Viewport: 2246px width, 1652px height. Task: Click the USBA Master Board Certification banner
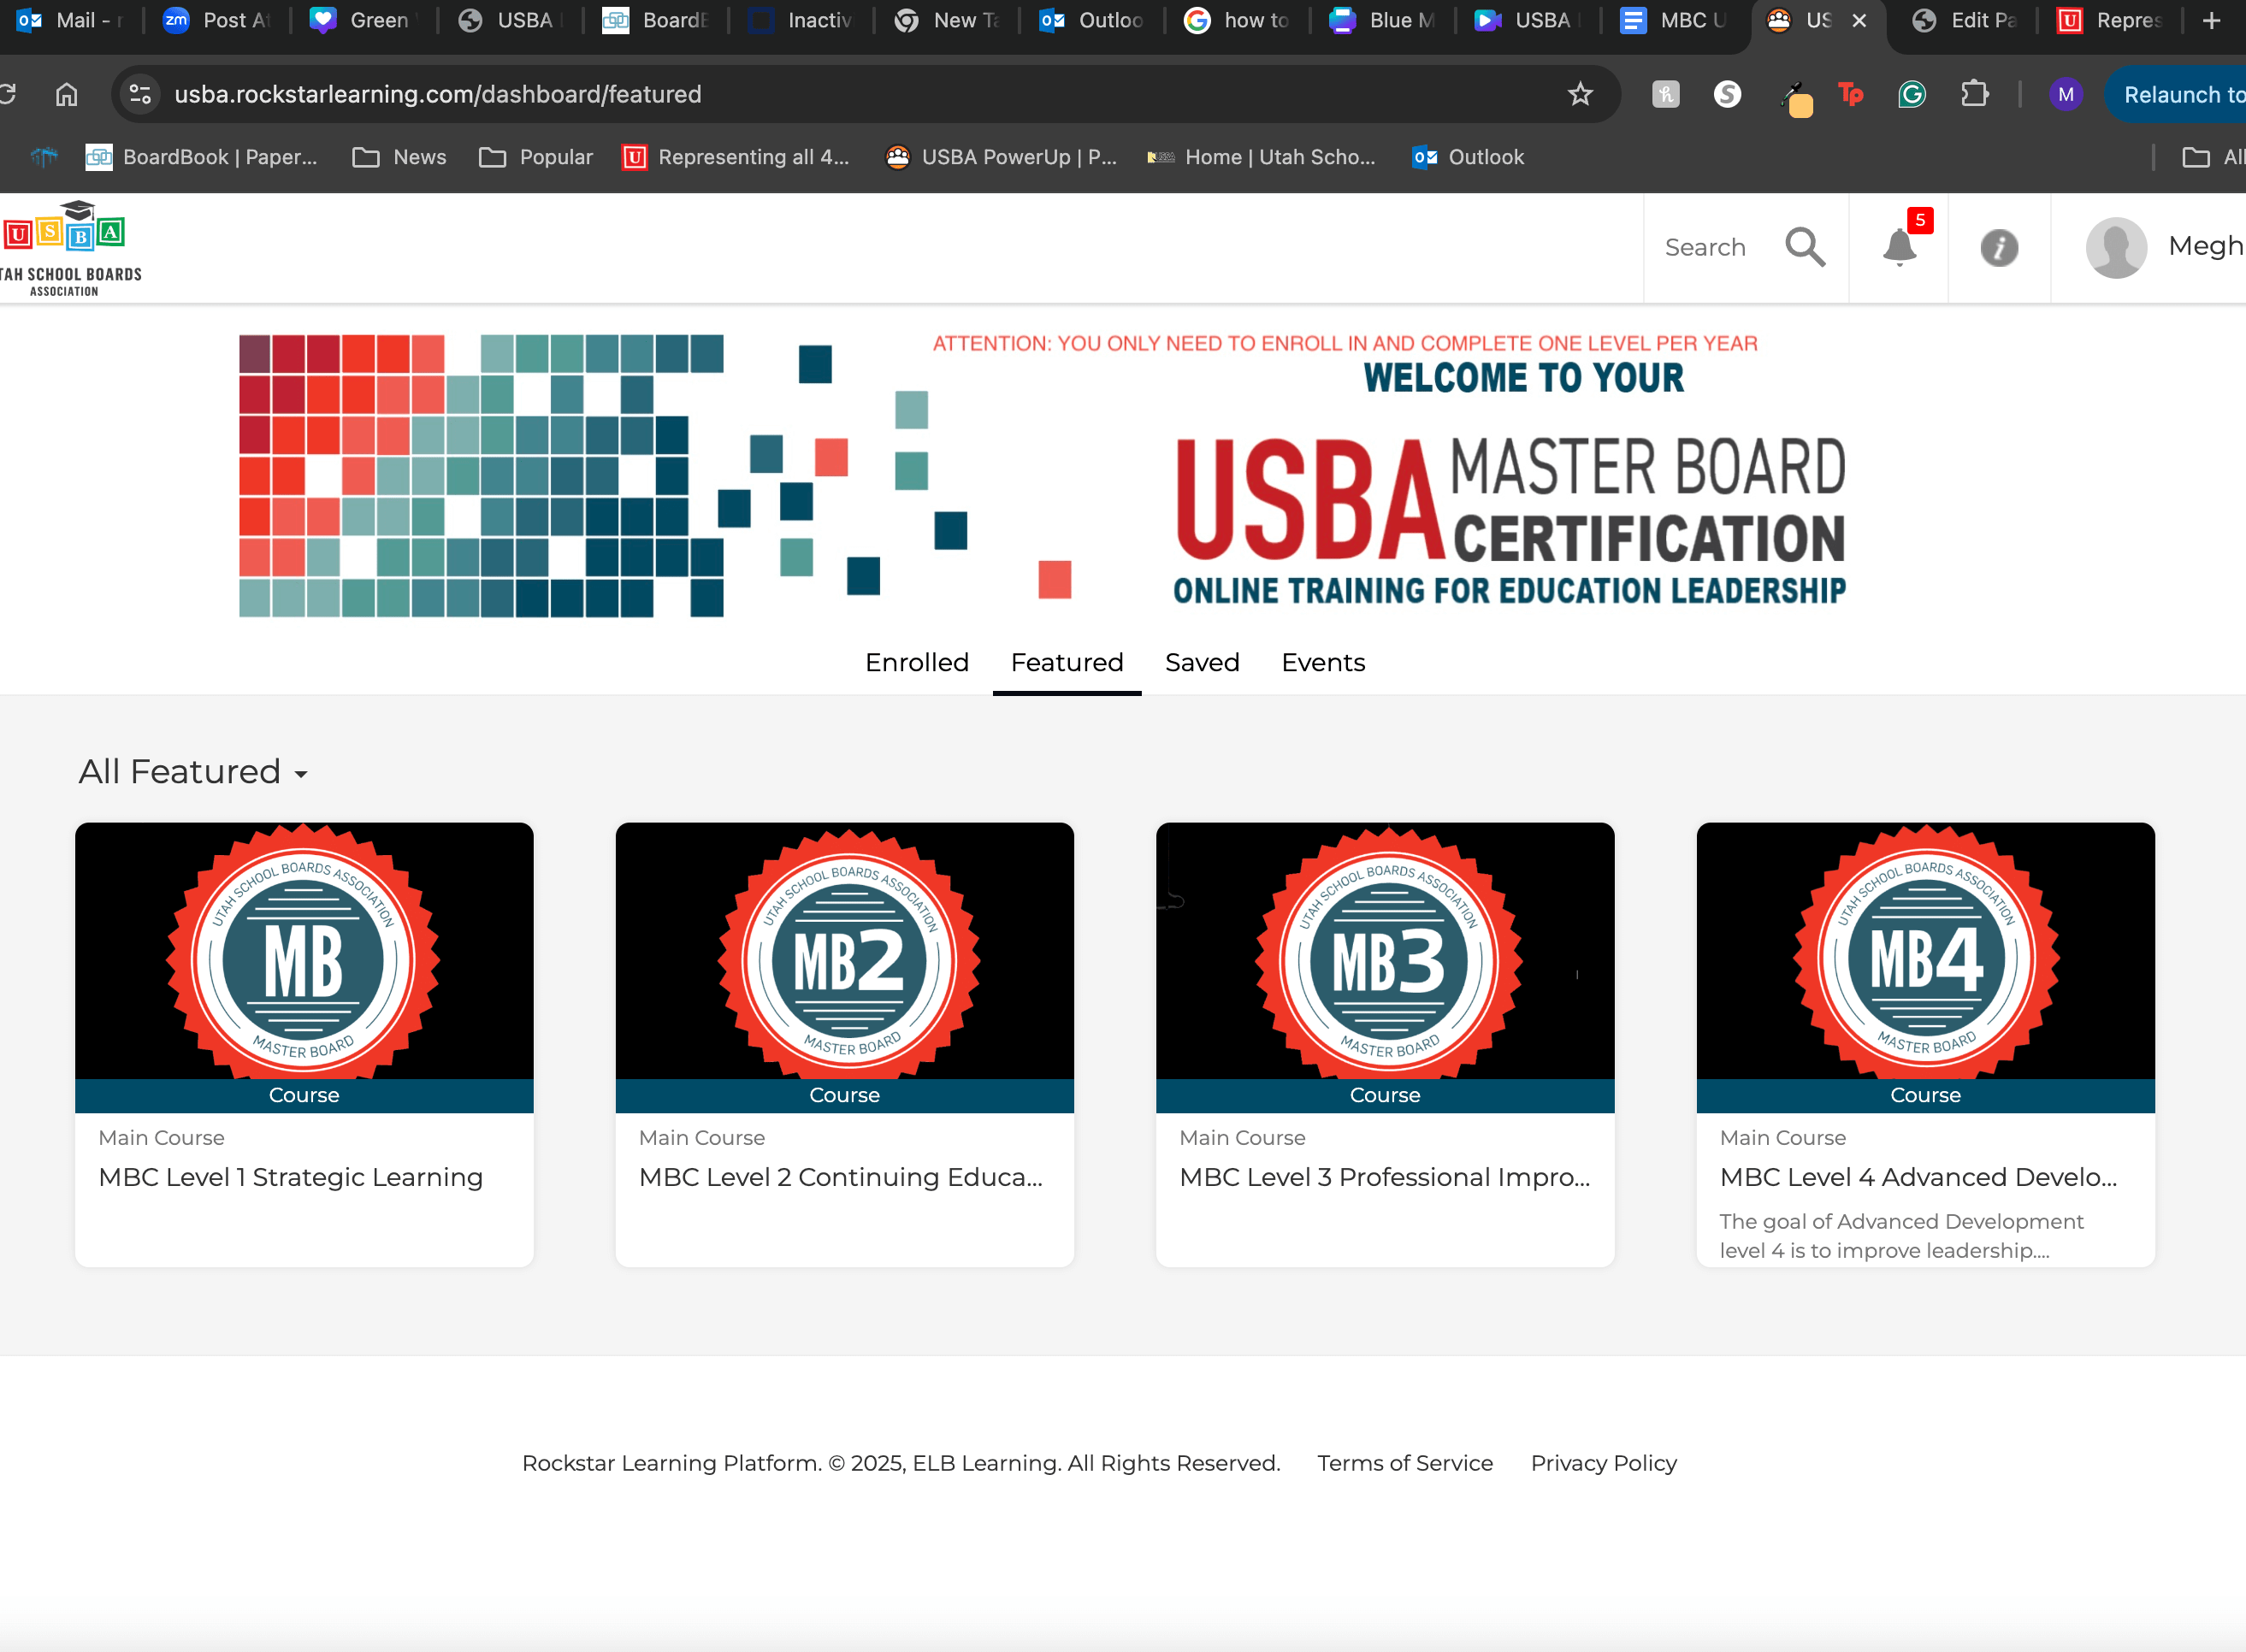click(x=1042, y=474)
